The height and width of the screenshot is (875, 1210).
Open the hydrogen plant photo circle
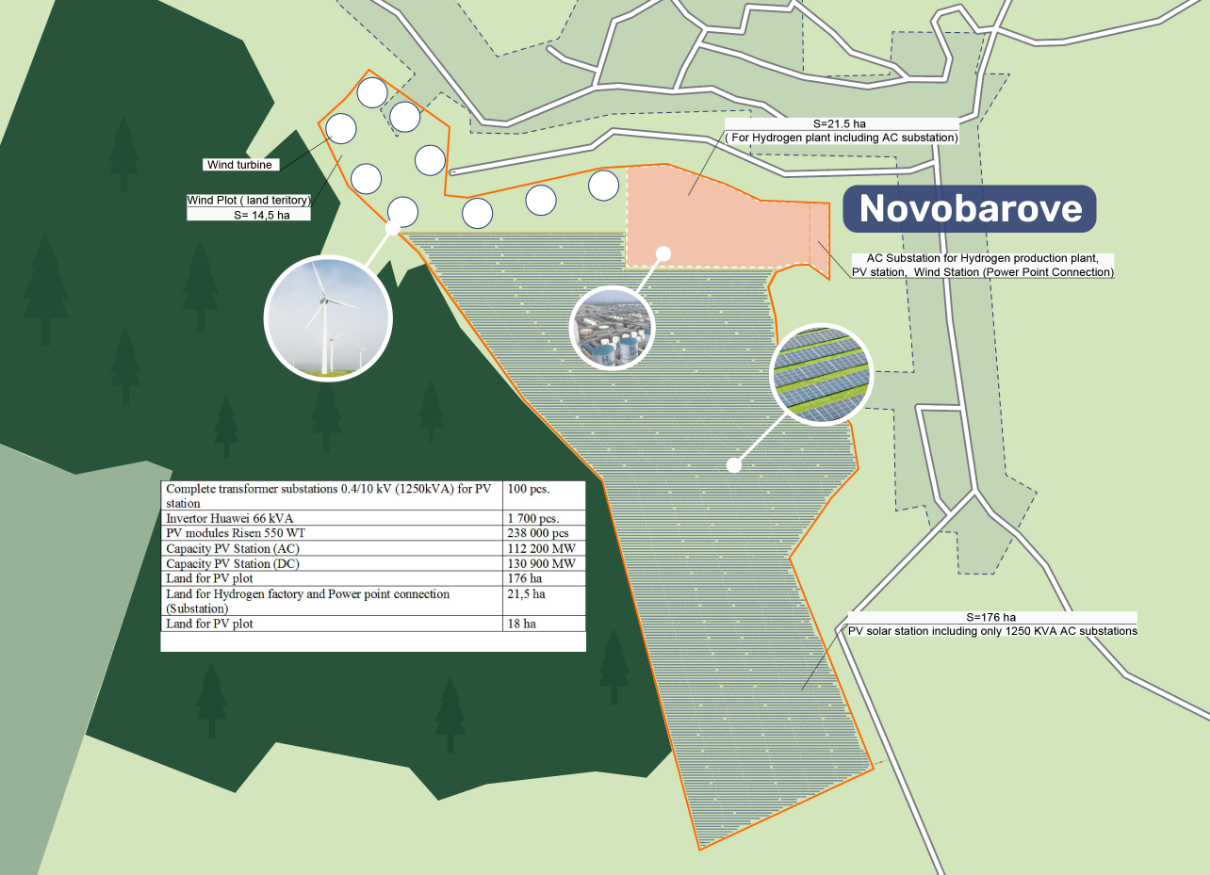(x=612, y=327)
